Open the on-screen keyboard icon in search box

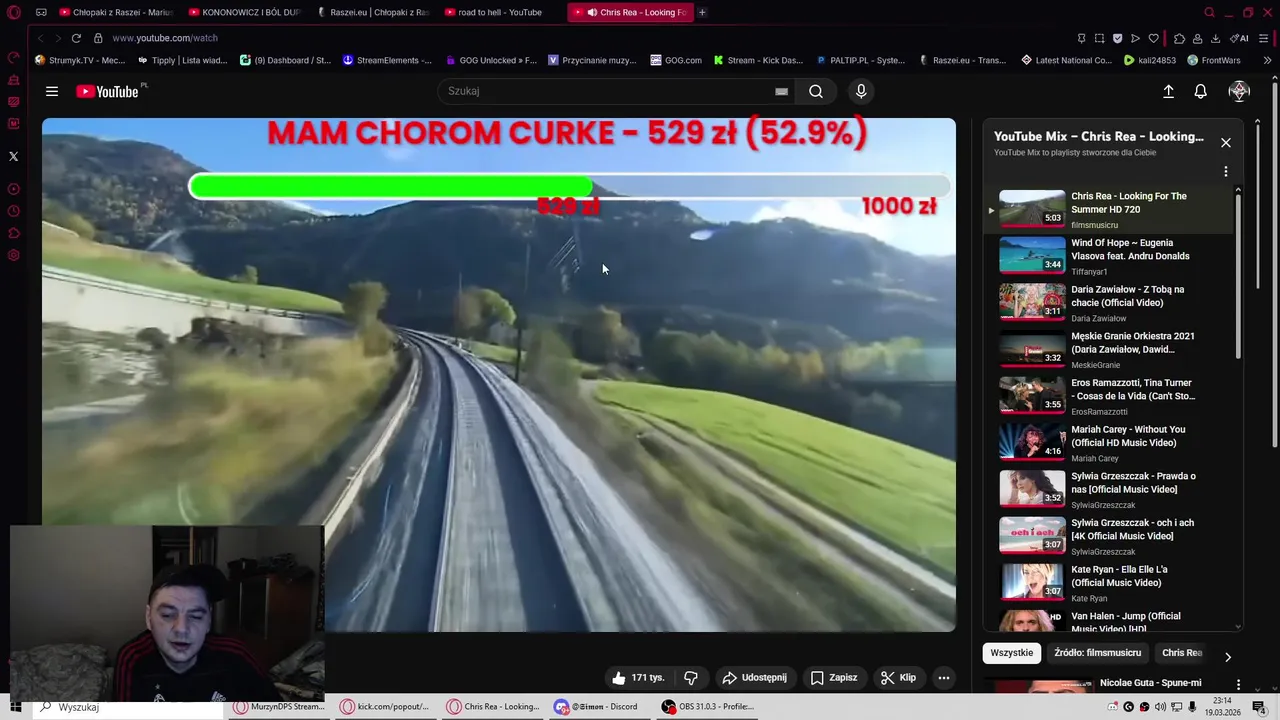[x=781, y=91]
